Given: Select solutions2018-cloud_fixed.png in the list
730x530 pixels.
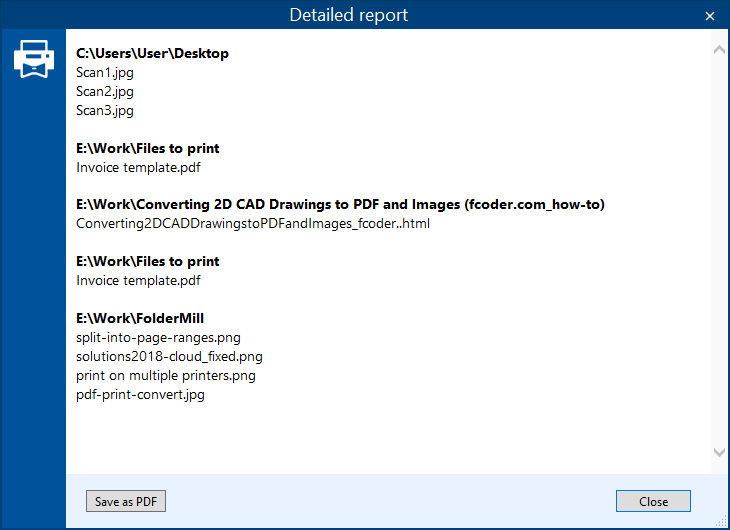Looking at the screenshot, I should pyautogui.click(x=169, y=356).
